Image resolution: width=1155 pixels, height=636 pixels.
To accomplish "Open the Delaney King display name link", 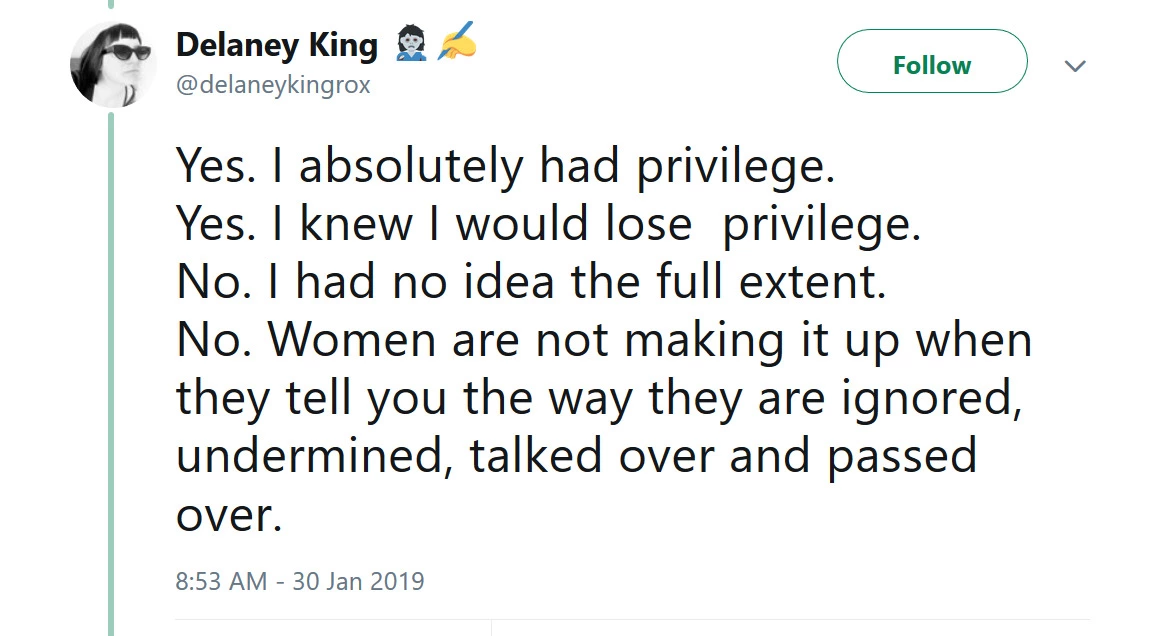I will coord(277,45).
